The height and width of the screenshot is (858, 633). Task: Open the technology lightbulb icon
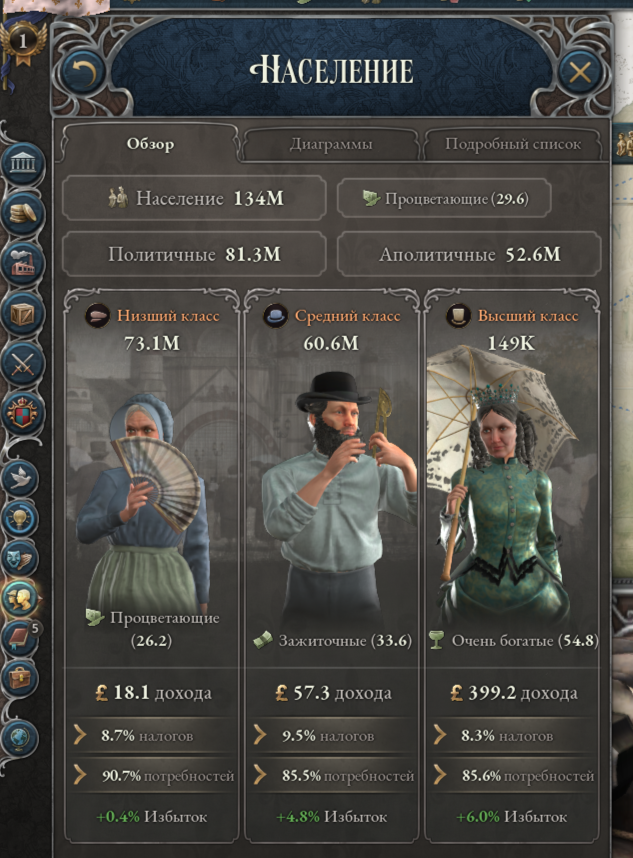coord(21,519)
